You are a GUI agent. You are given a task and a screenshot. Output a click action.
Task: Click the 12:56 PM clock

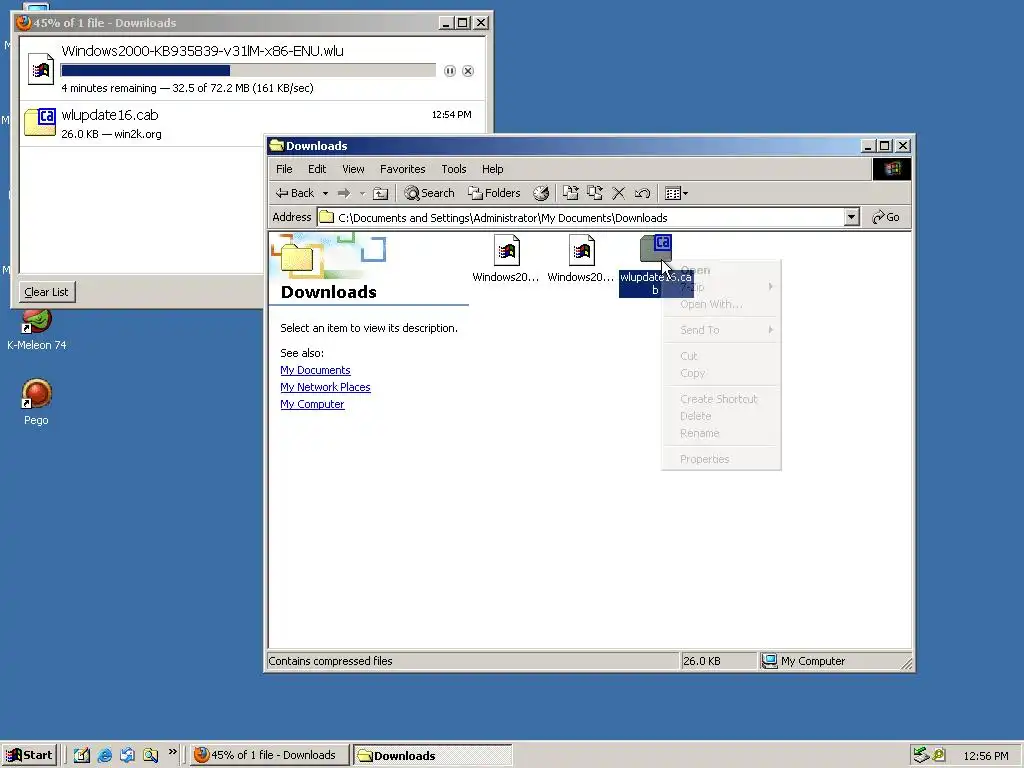(986, 756)
